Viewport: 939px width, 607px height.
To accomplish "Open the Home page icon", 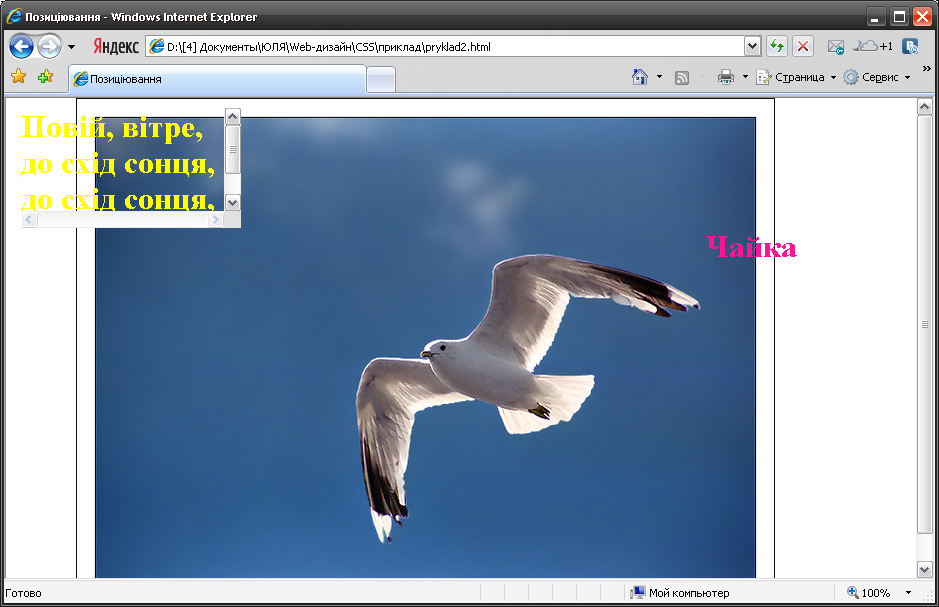I will point(640,77).
